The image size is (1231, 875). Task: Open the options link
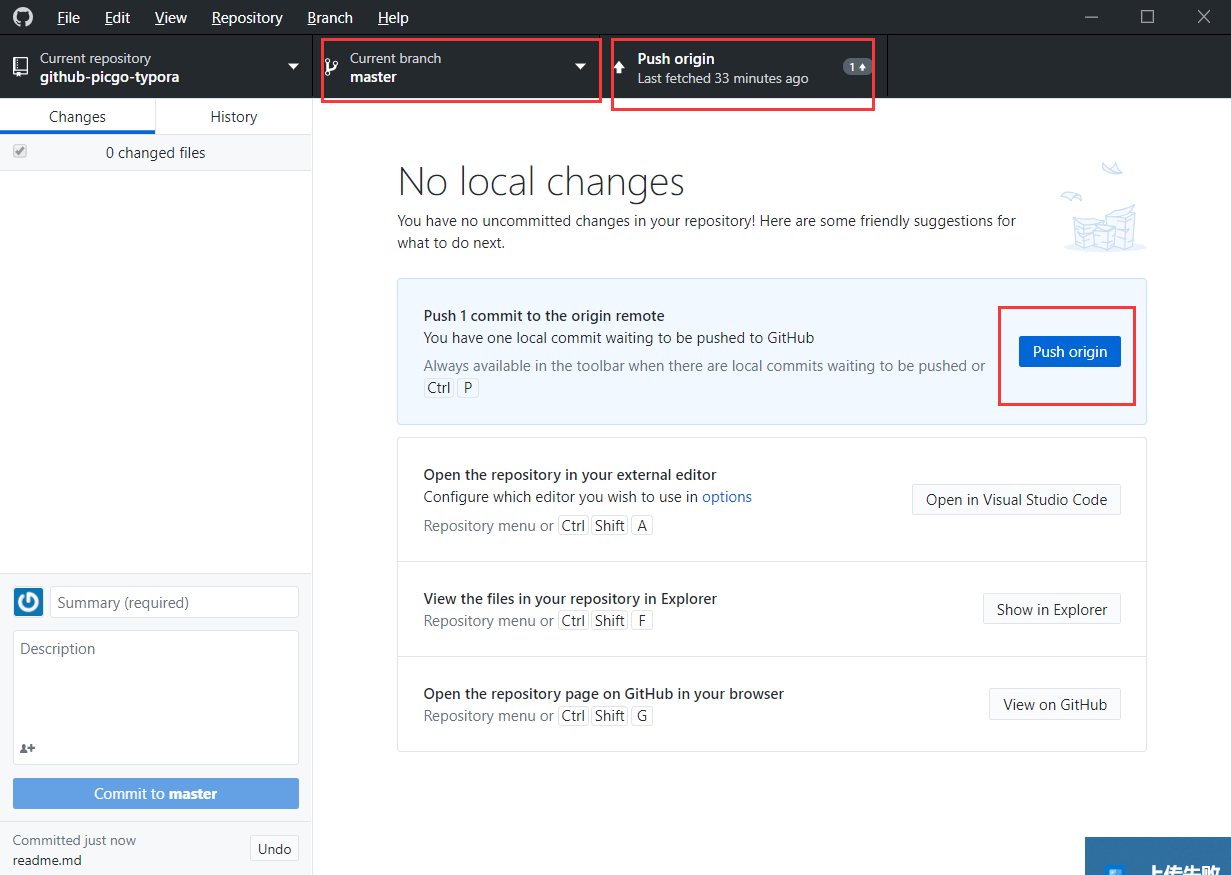(x=727, y=496)
